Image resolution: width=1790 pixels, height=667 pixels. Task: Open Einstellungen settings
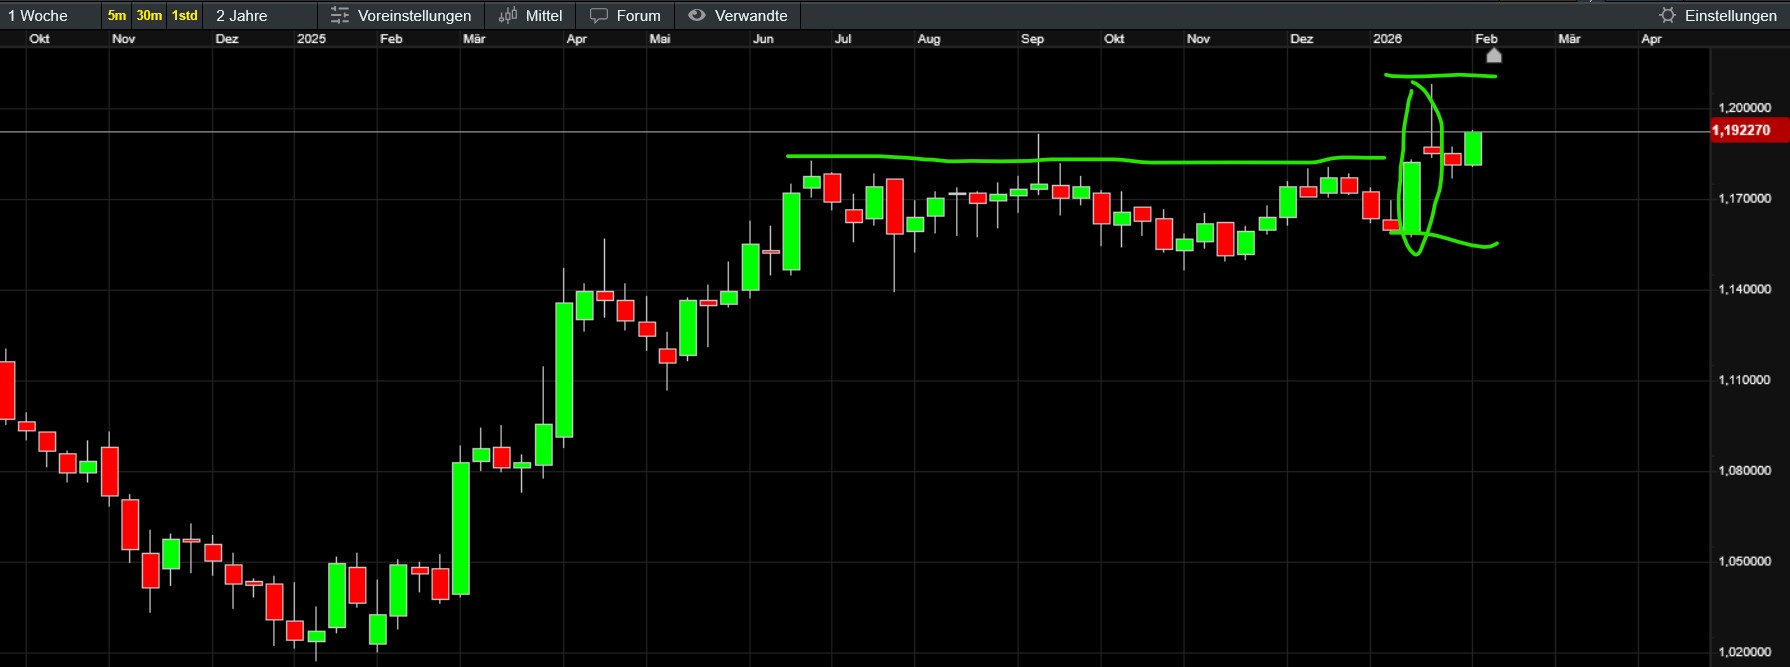click(x=1730, y=16)
